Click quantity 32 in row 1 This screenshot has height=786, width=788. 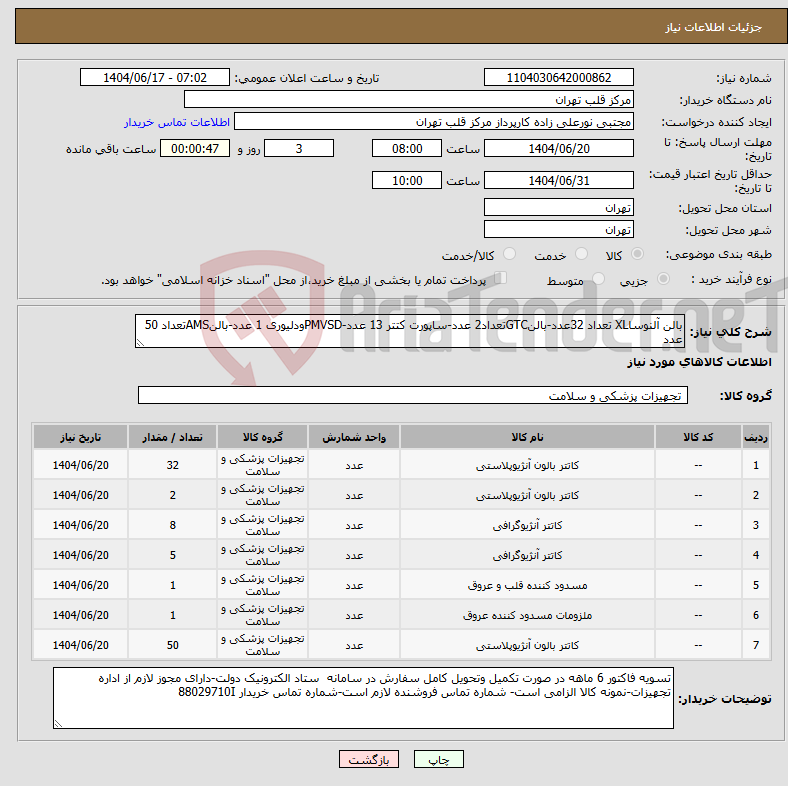172,465
